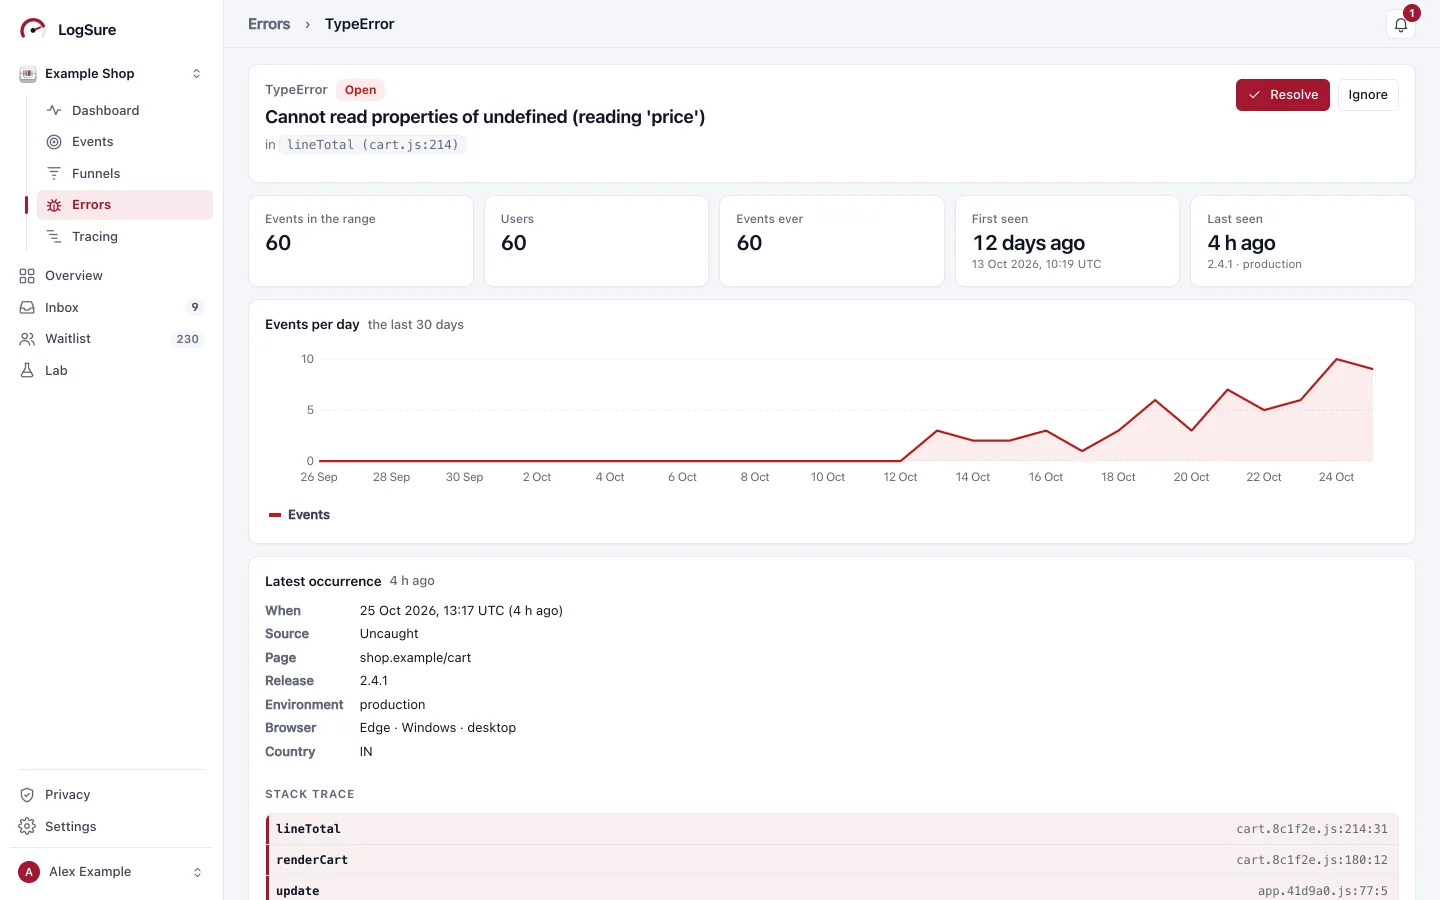Click the 'Edge · Windows · desktop' browser value
This screenshot has width=1440, height=900.
pyautogui.click(x=438, y=728)
